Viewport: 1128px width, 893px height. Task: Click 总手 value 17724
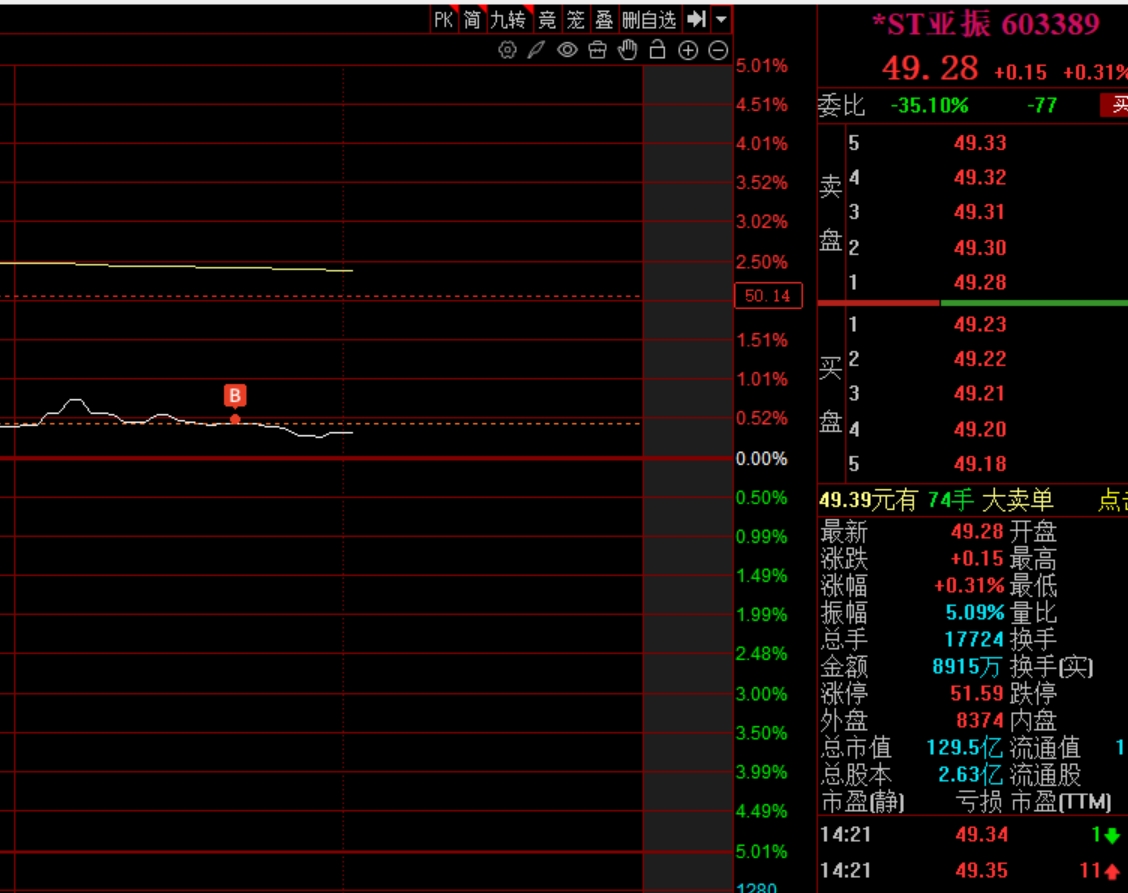tap(973, 639)
